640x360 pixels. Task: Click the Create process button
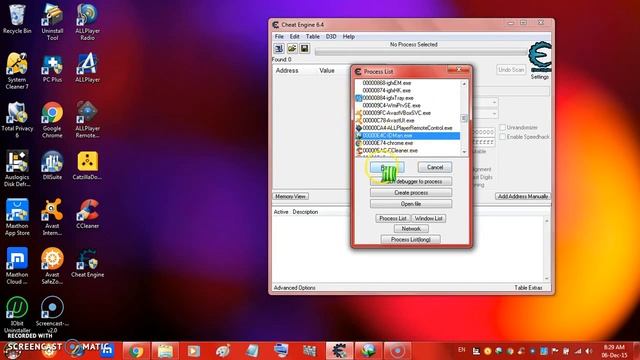(411, 192)
